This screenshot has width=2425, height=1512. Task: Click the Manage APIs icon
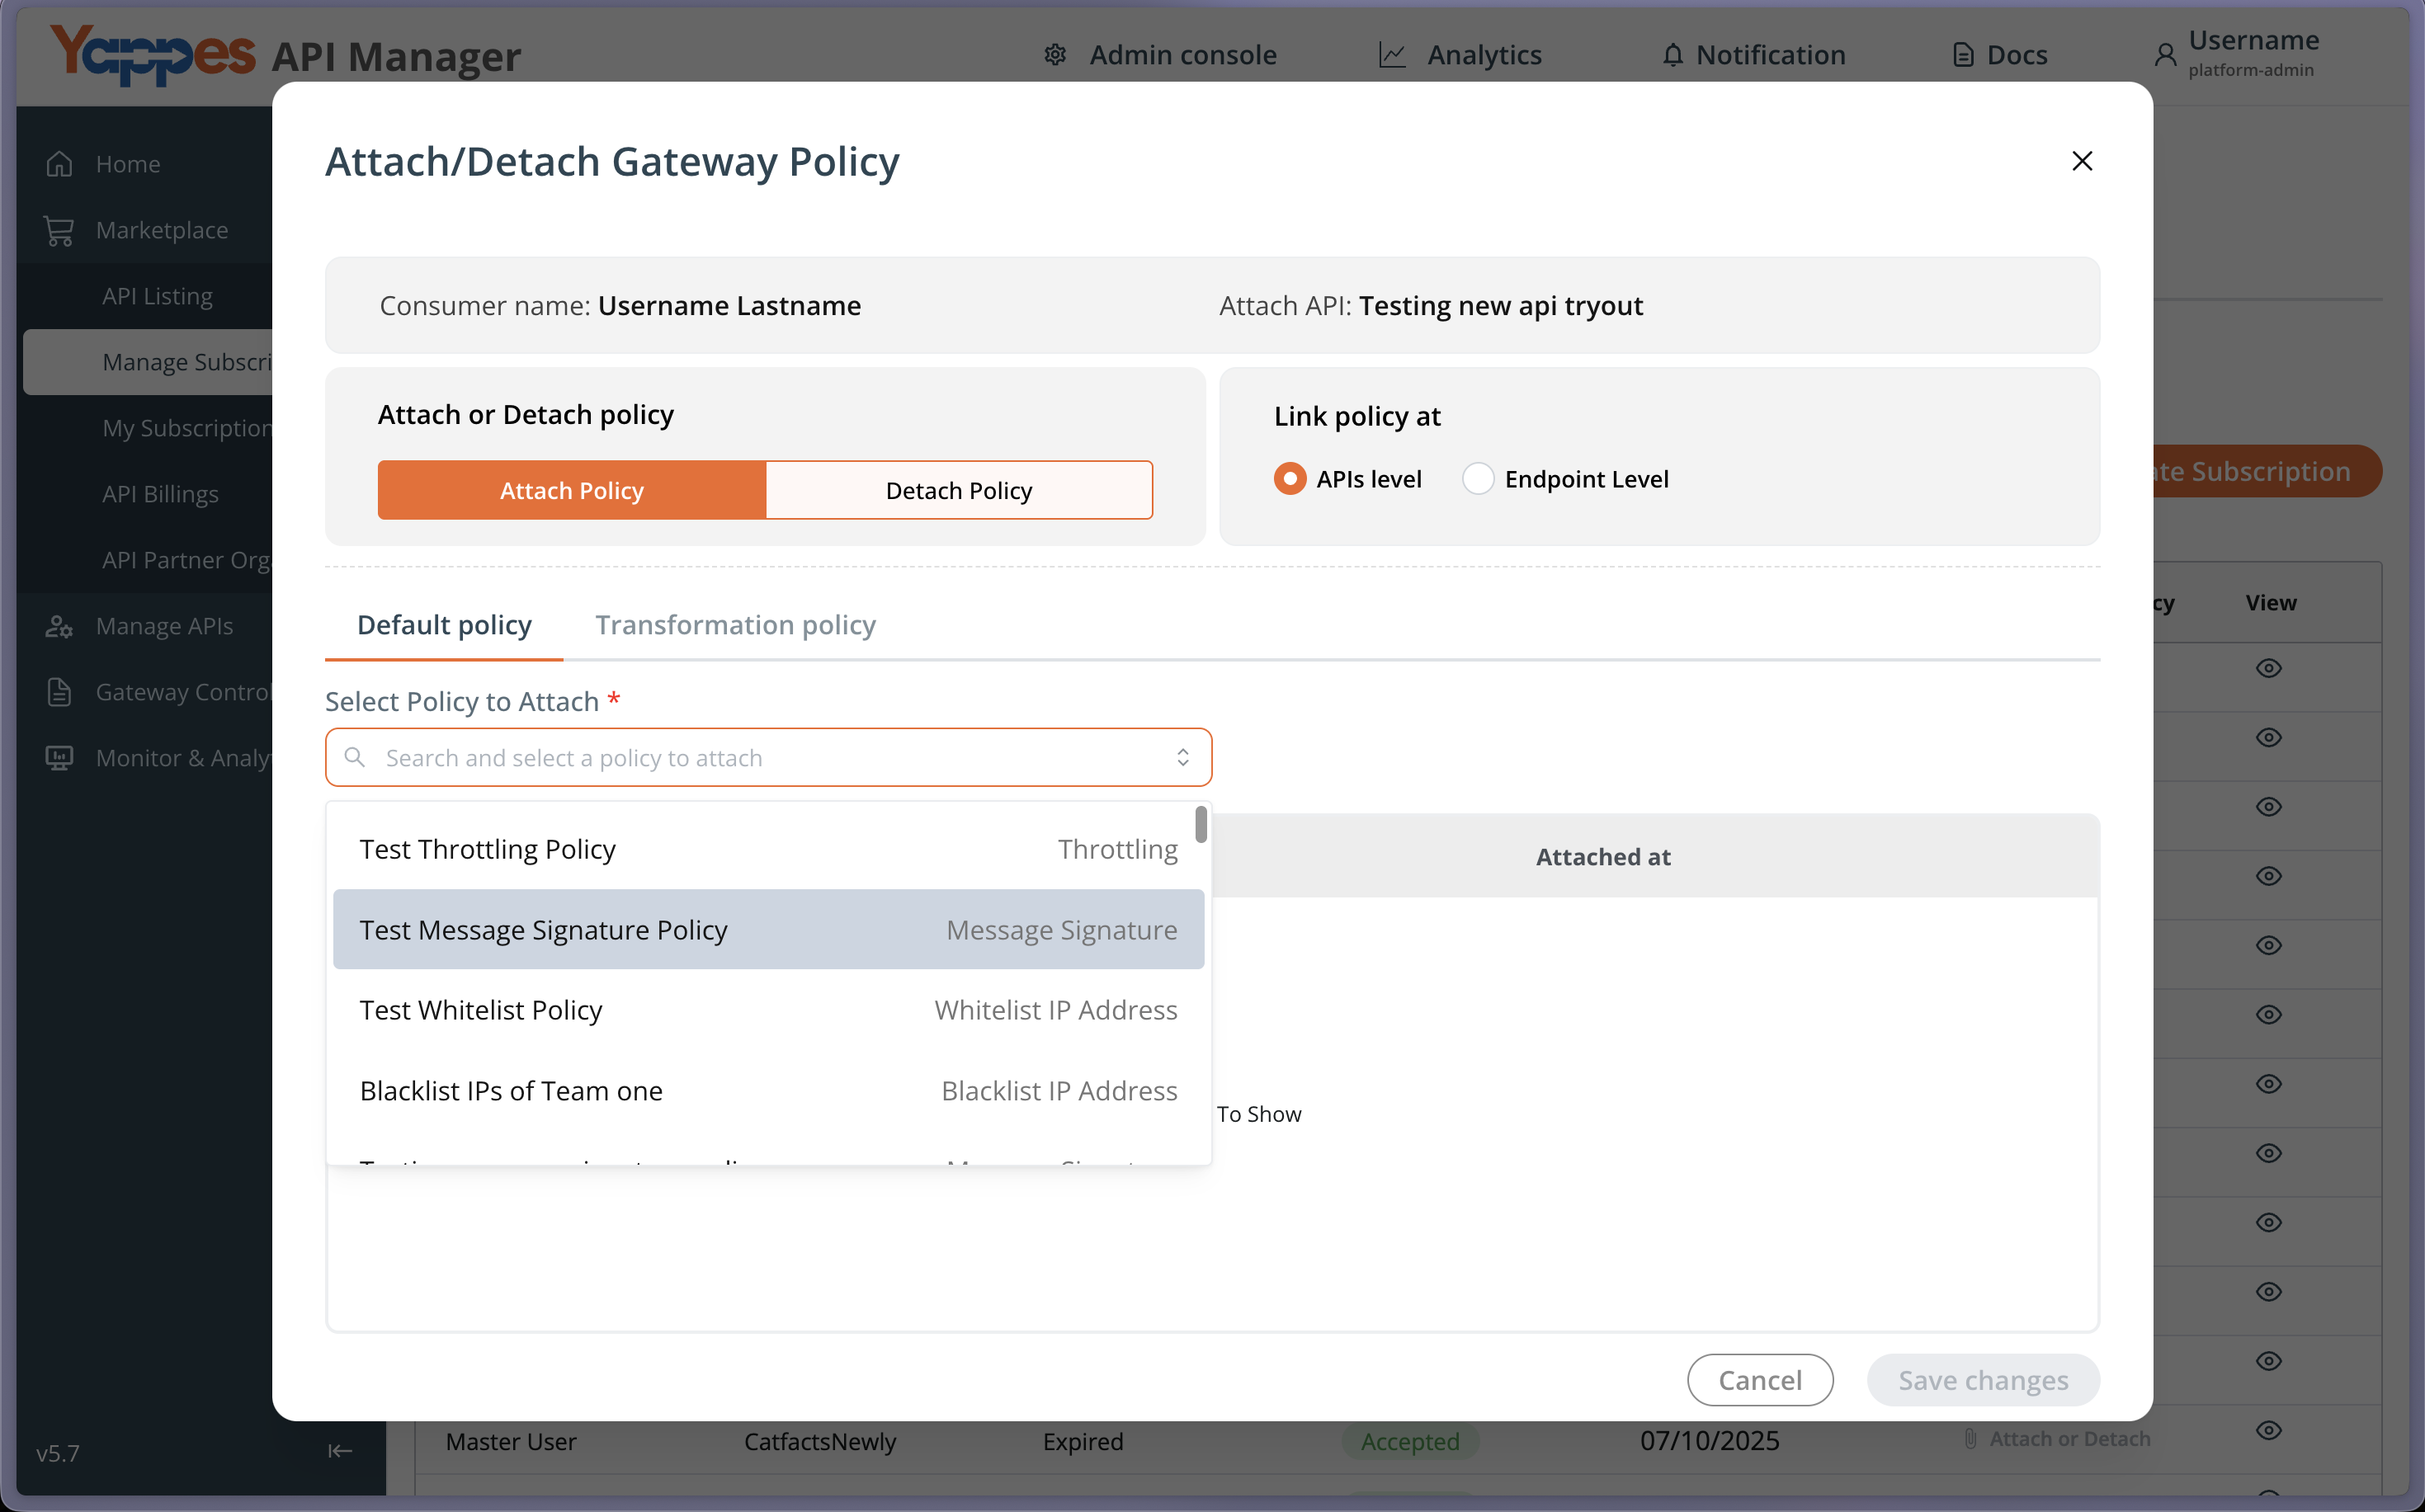point(59,626)
